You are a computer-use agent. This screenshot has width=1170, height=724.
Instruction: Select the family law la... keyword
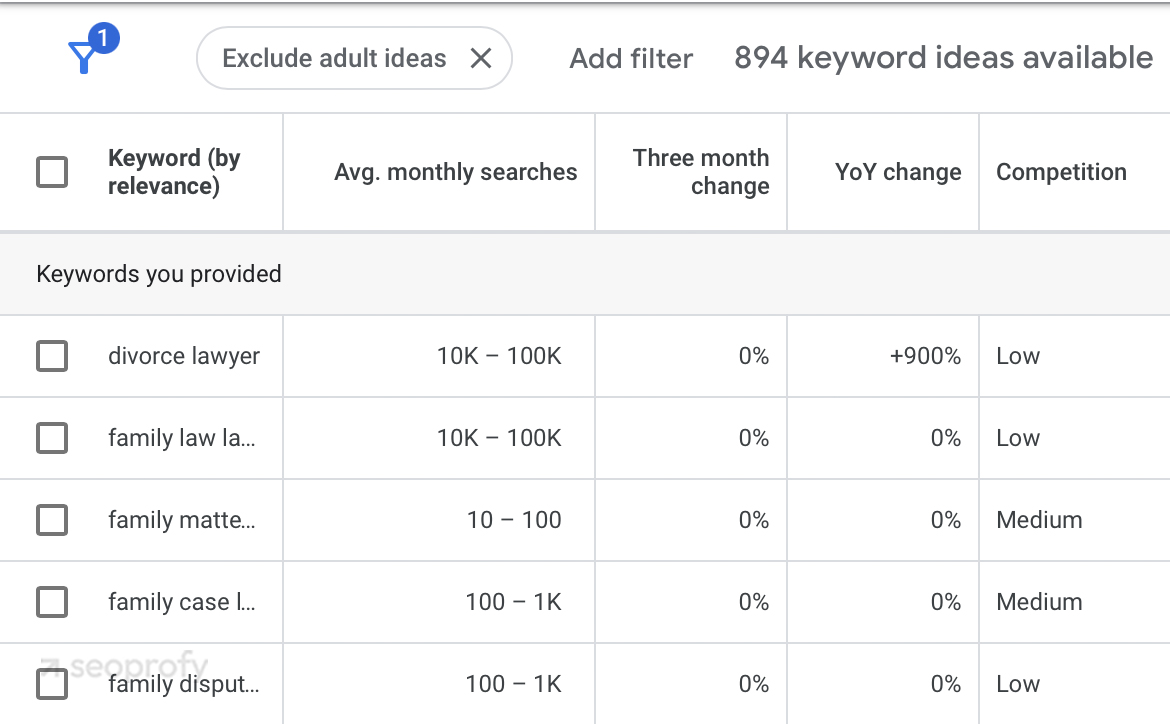coord(181,438)
